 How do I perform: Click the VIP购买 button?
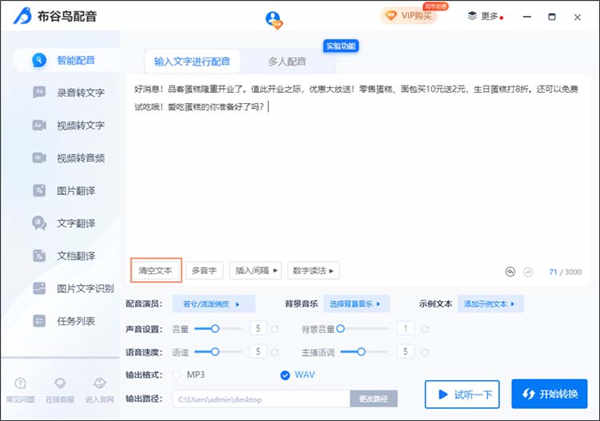coord(409,16)
